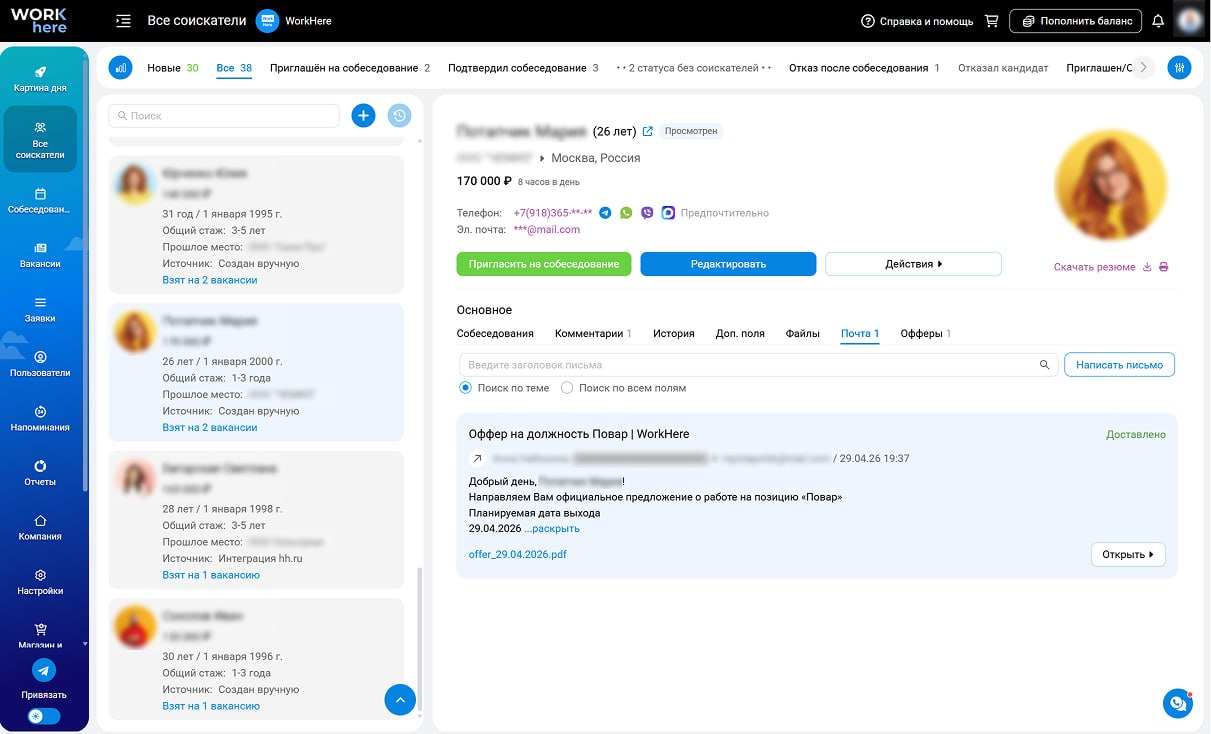The image size is (1211, 734).
Task: Open the Комментарии tab
Action: click(x=594, y=334)
